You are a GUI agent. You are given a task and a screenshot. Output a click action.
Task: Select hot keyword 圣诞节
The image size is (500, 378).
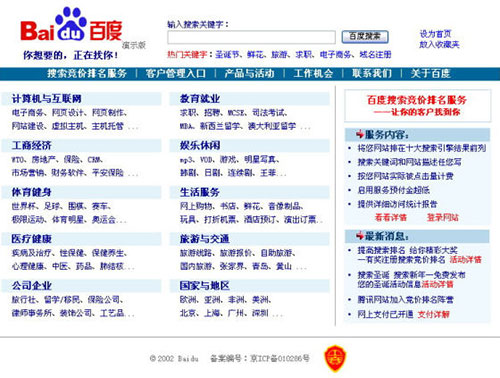tap(227, 54)
